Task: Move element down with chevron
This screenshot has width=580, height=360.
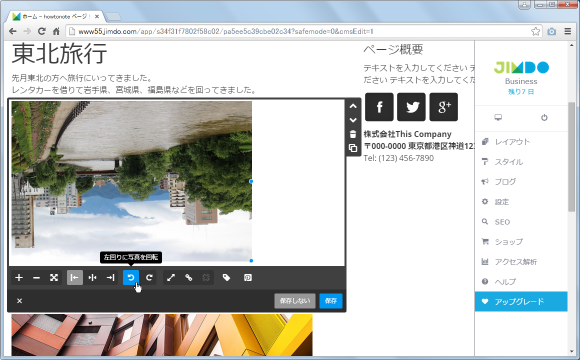Action: [353, 120]
